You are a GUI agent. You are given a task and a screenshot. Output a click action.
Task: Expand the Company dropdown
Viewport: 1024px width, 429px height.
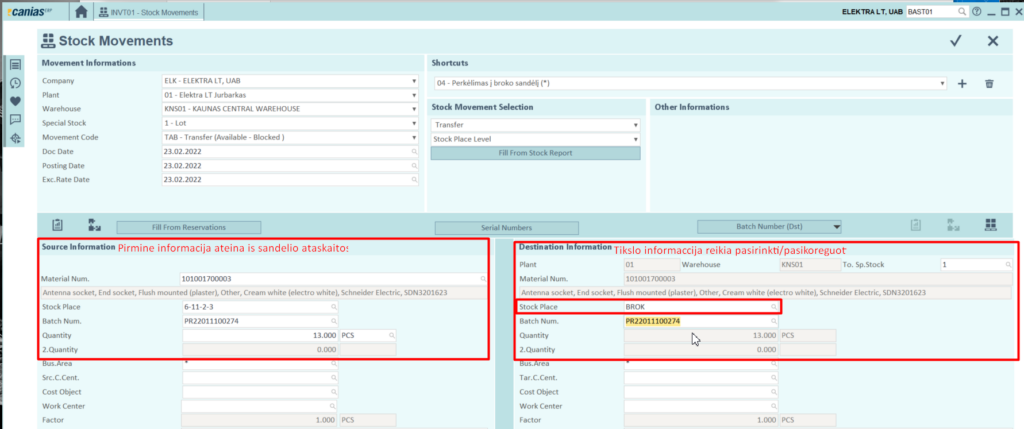pyautogui.click(x=414, y=81)
